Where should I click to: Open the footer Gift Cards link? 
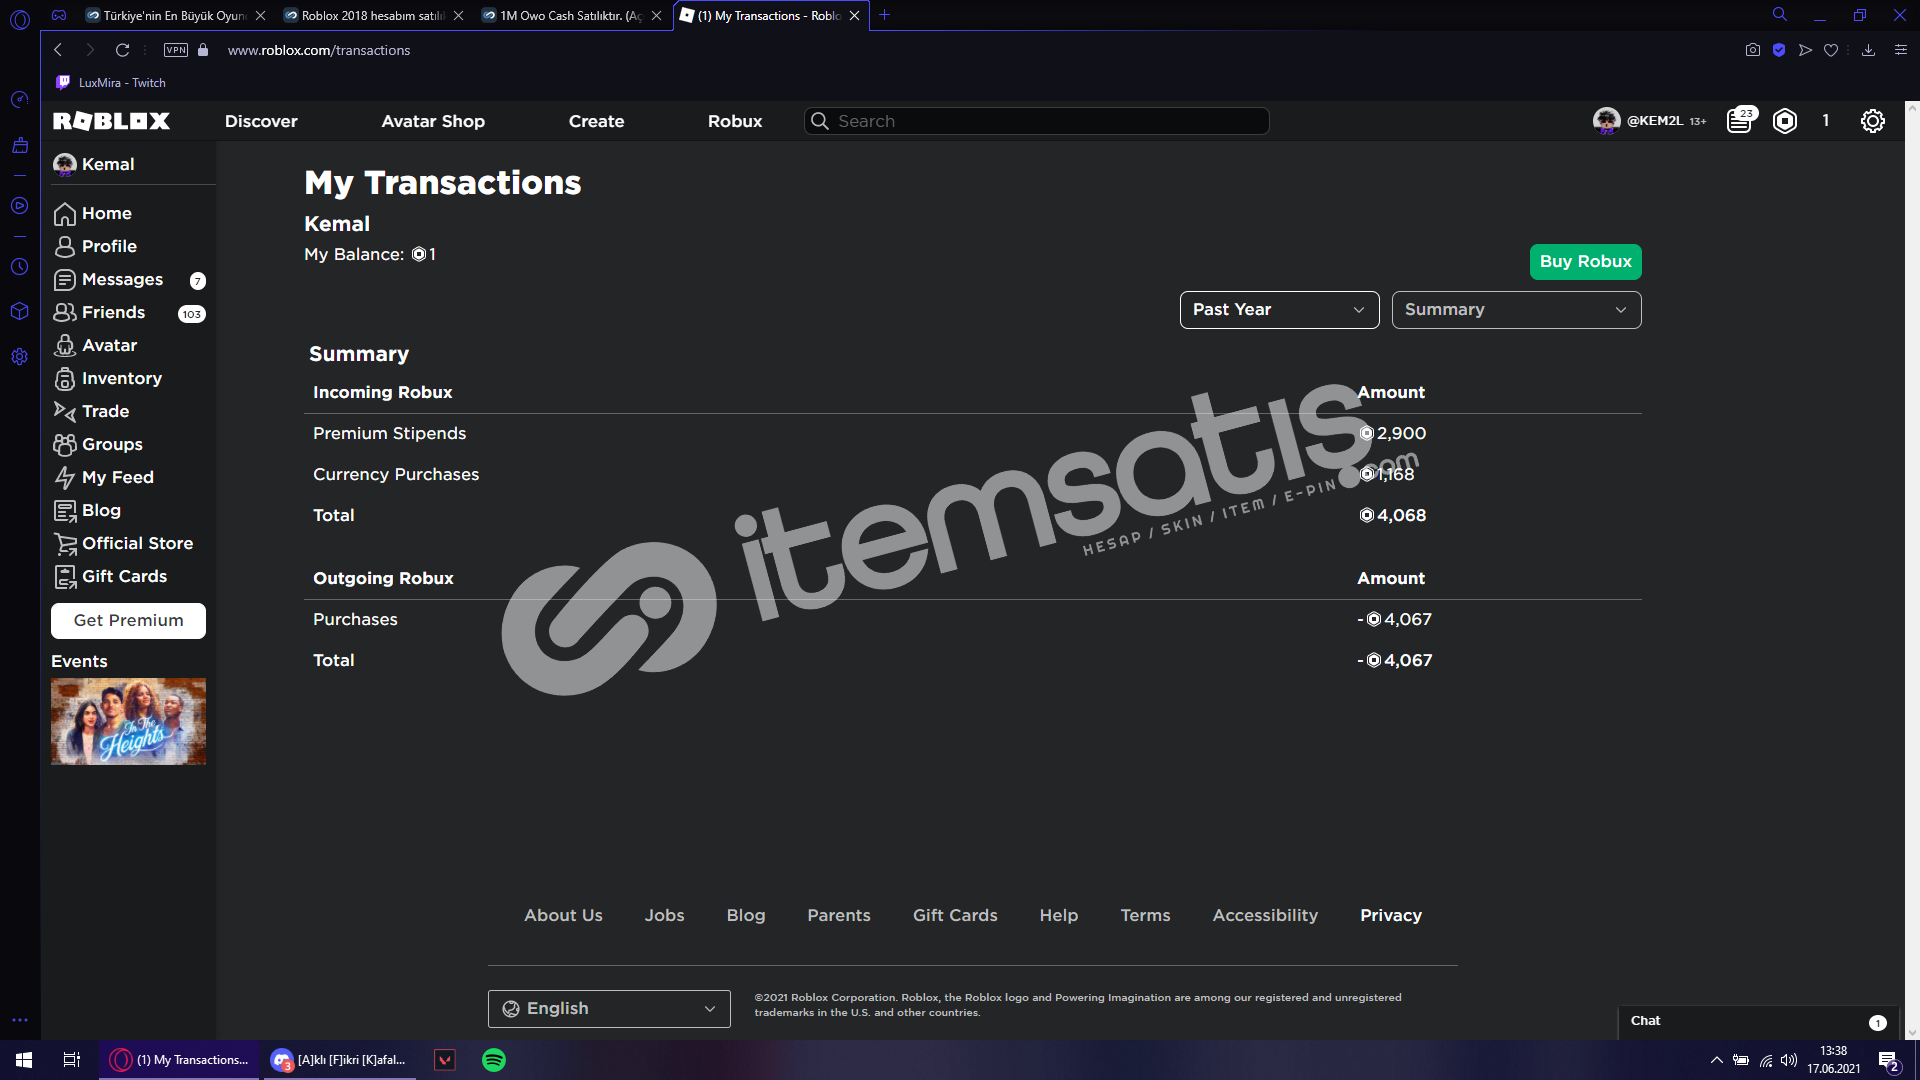click(955, 915)
